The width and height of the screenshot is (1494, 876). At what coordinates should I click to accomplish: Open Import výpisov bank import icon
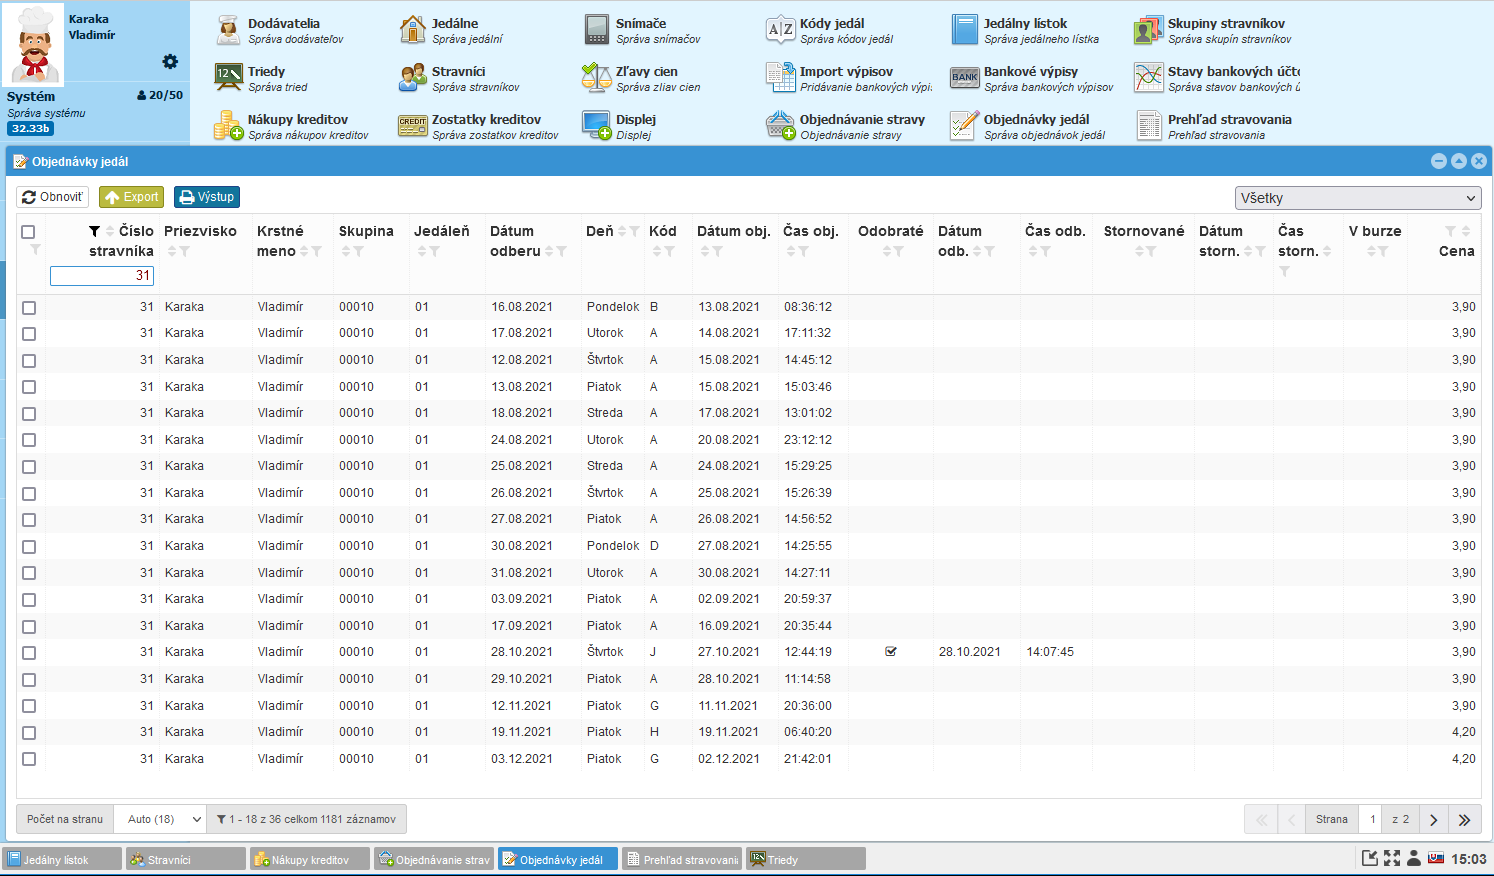pos(781,78)
